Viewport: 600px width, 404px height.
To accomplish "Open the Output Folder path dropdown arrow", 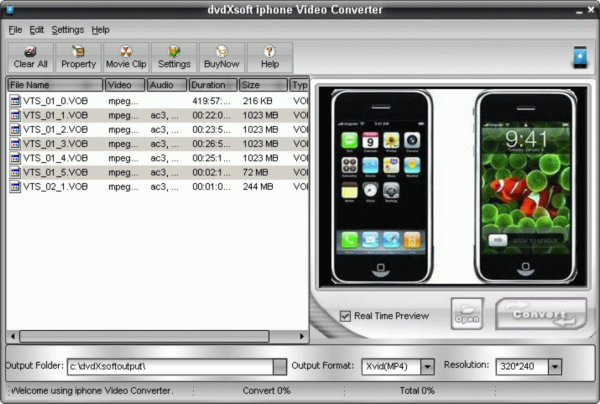I will tap(280, 367).
